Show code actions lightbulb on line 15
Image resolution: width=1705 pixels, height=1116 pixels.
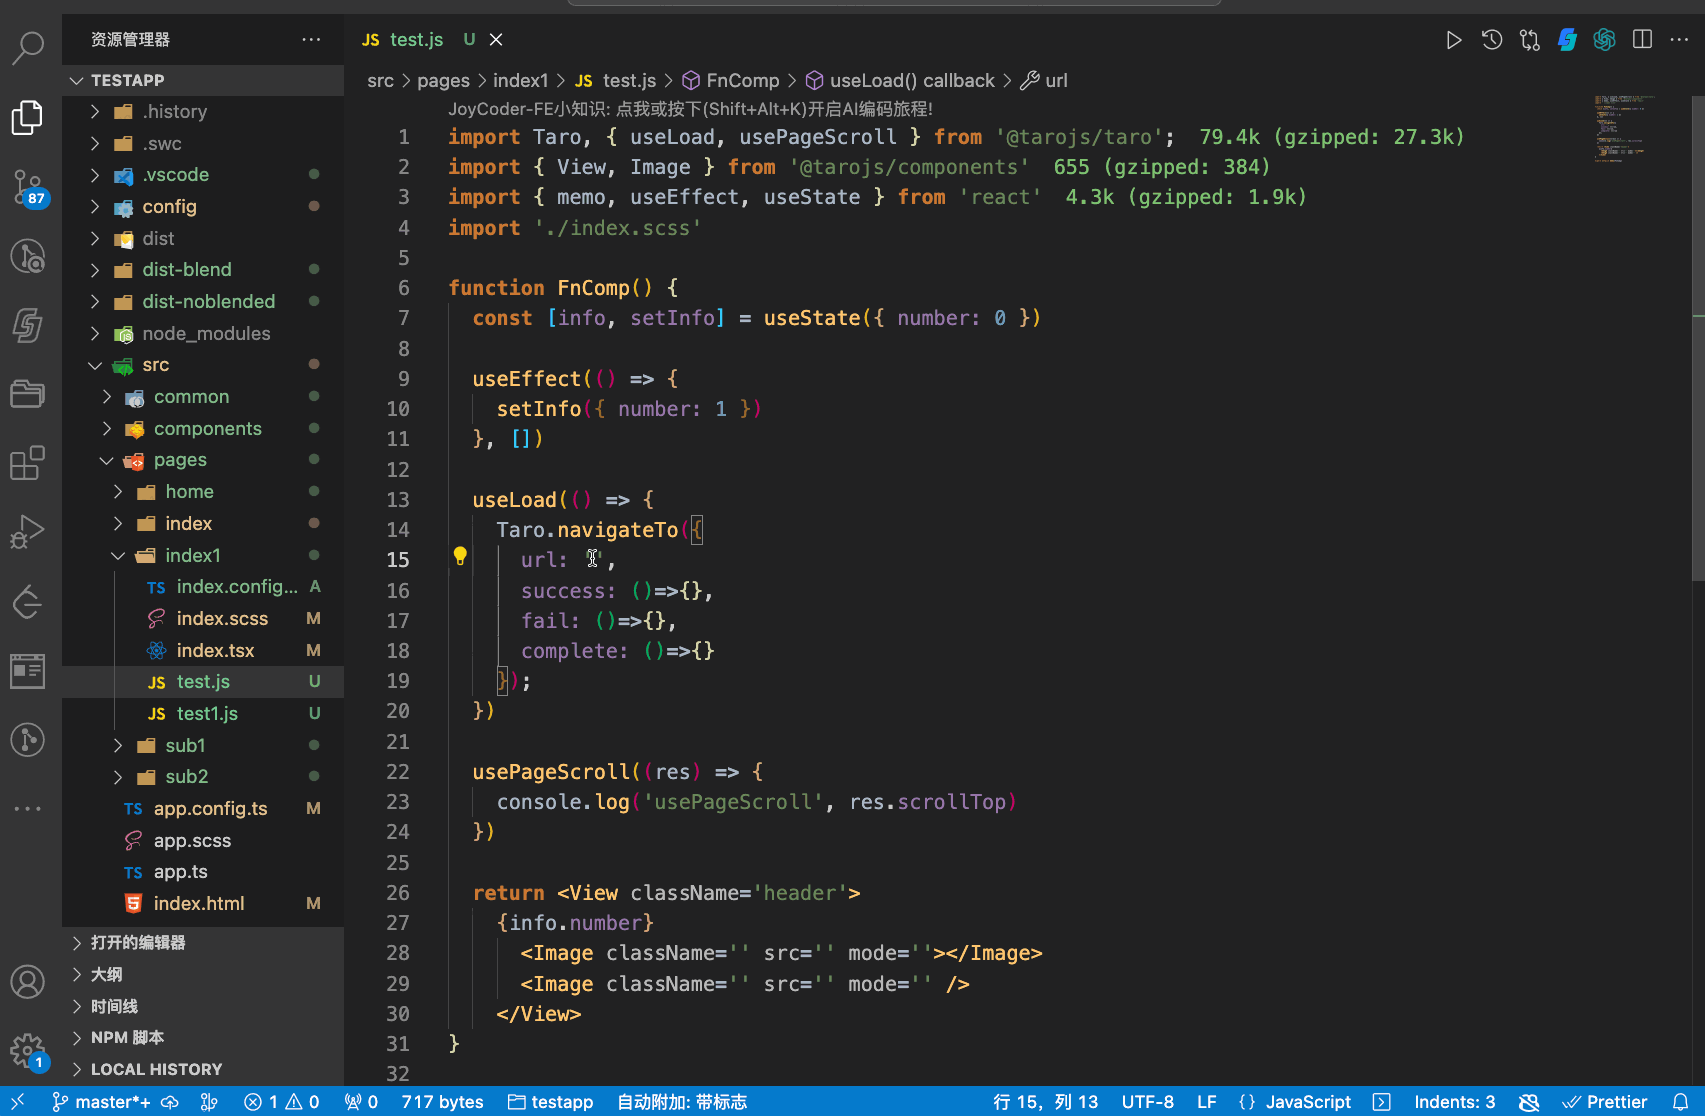(460, 556)
